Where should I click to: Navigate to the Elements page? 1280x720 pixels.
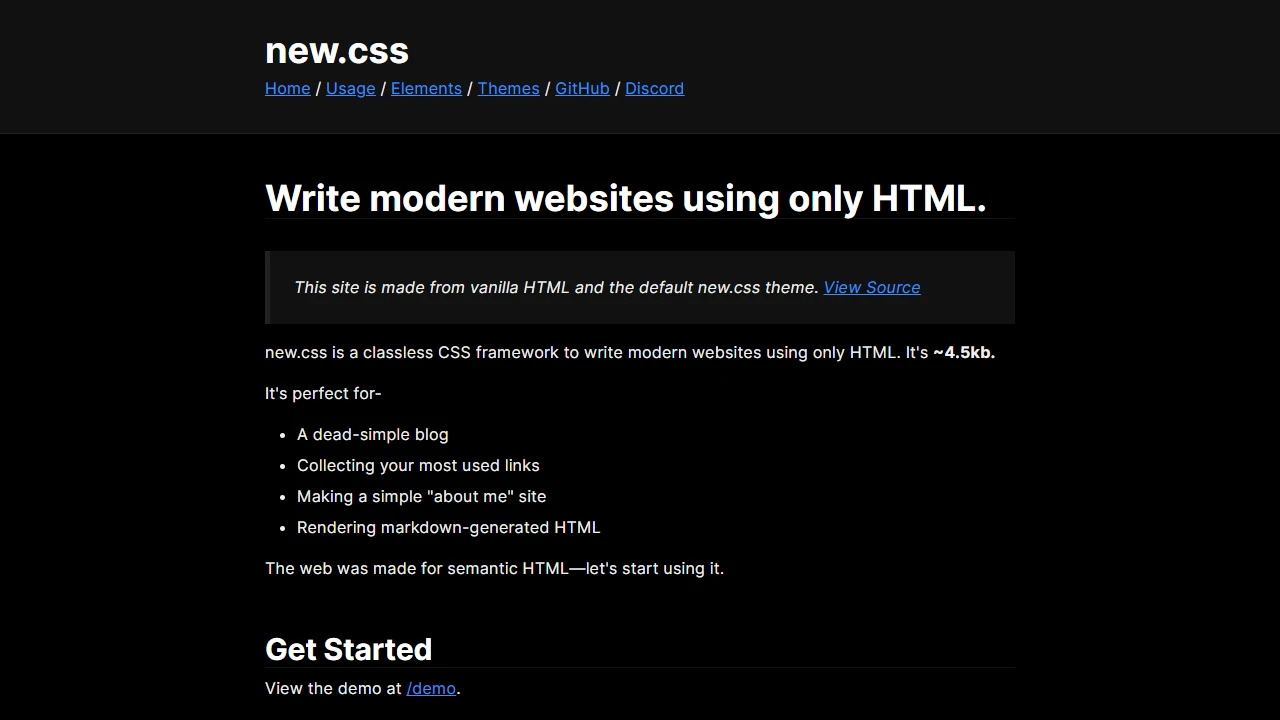pos(426,89)
